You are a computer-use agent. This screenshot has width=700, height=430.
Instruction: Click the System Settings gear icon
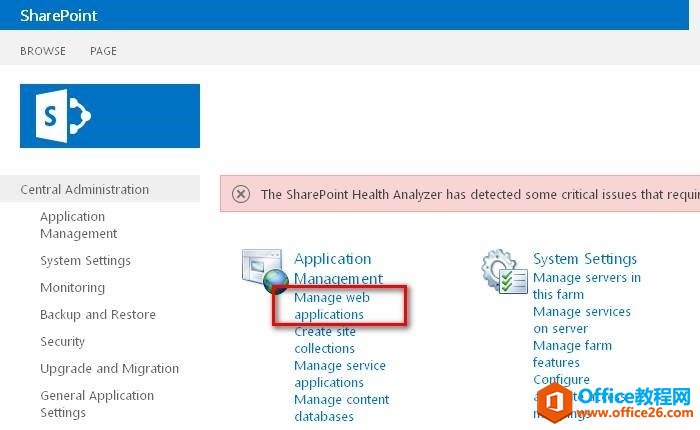(505, 271)
